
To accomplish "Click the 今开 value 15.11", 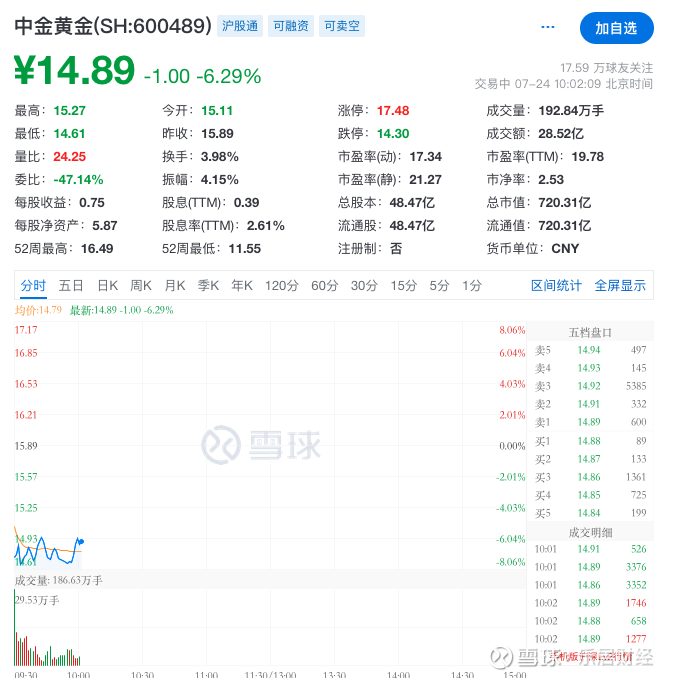I will 217,111.
